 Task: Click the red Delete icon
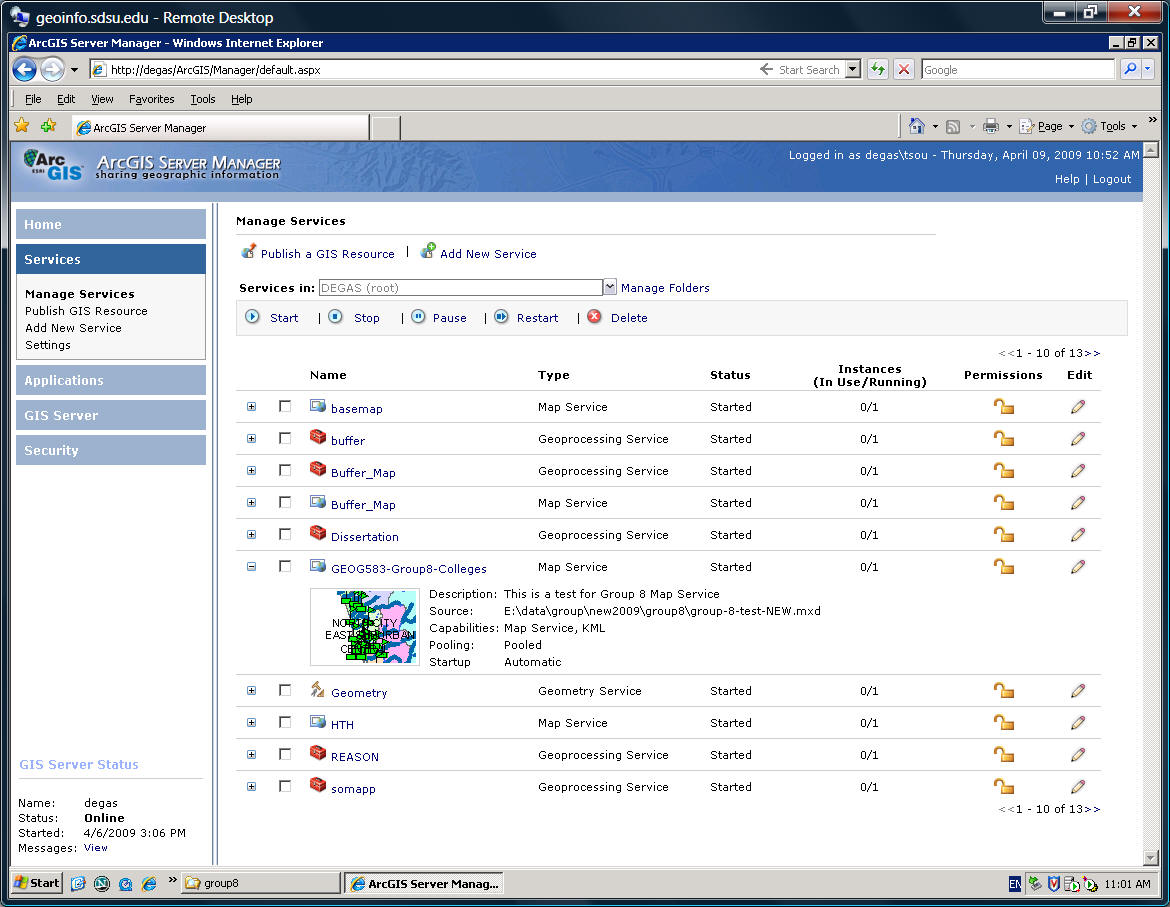[x=594, y=317]
